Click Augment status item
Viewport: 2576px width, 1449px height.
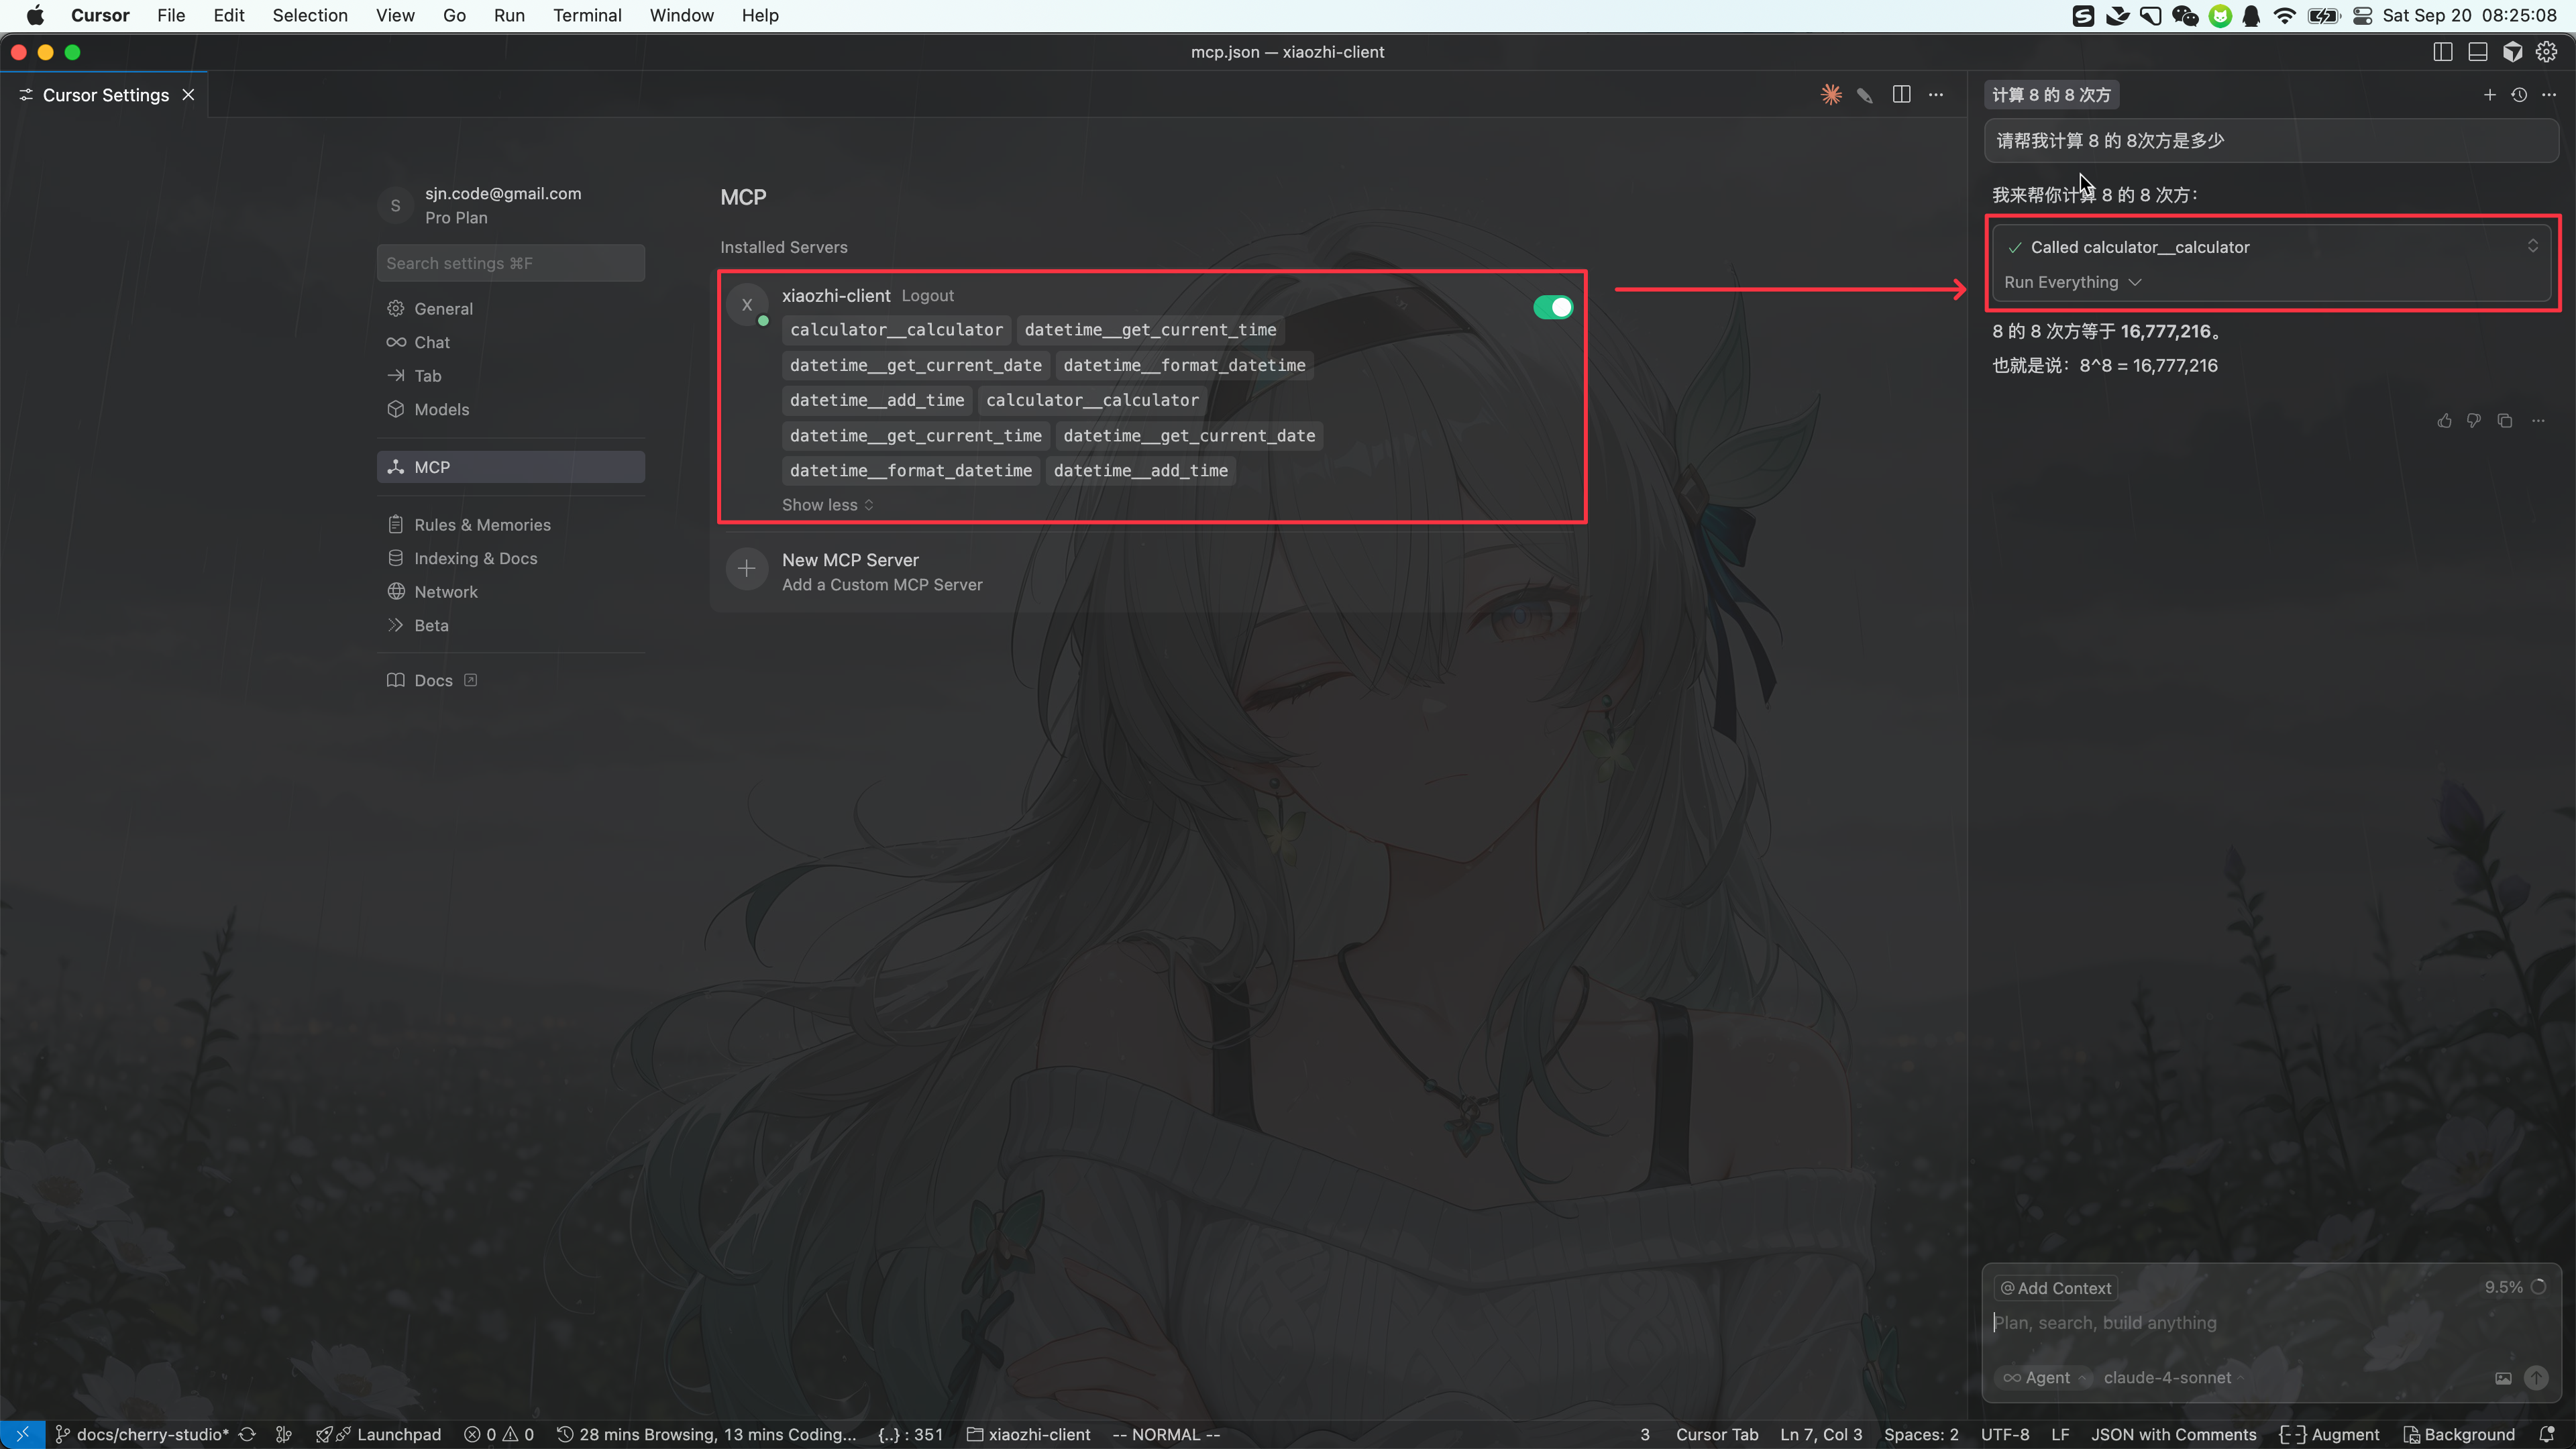2329,1435
